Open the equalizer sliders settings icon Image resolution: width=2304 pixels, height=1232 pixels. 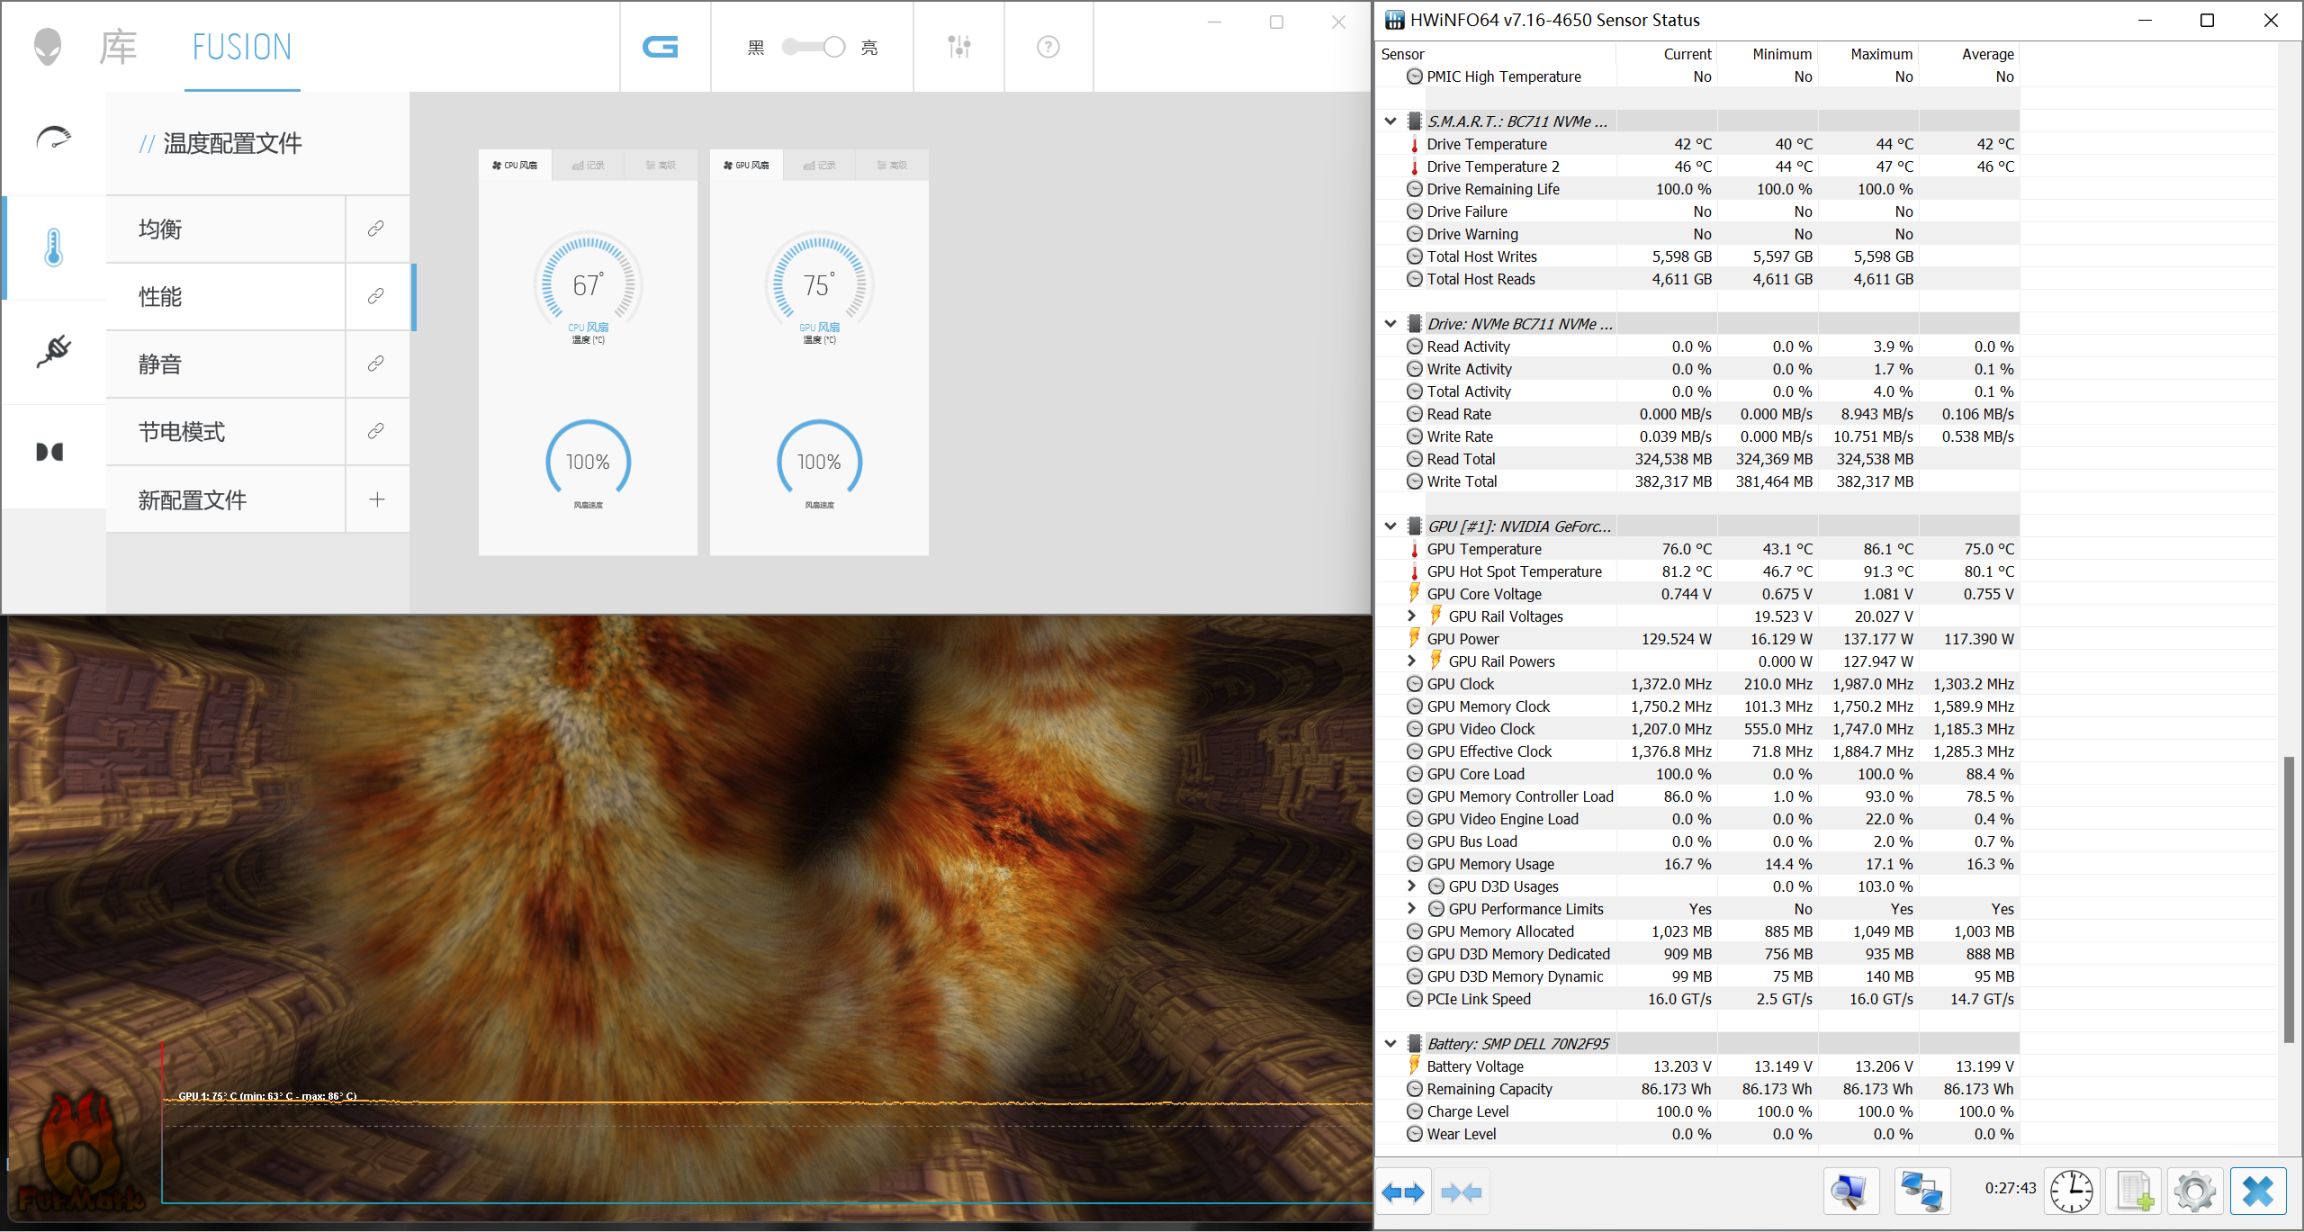pyautogui.click(x=959, y=47)
